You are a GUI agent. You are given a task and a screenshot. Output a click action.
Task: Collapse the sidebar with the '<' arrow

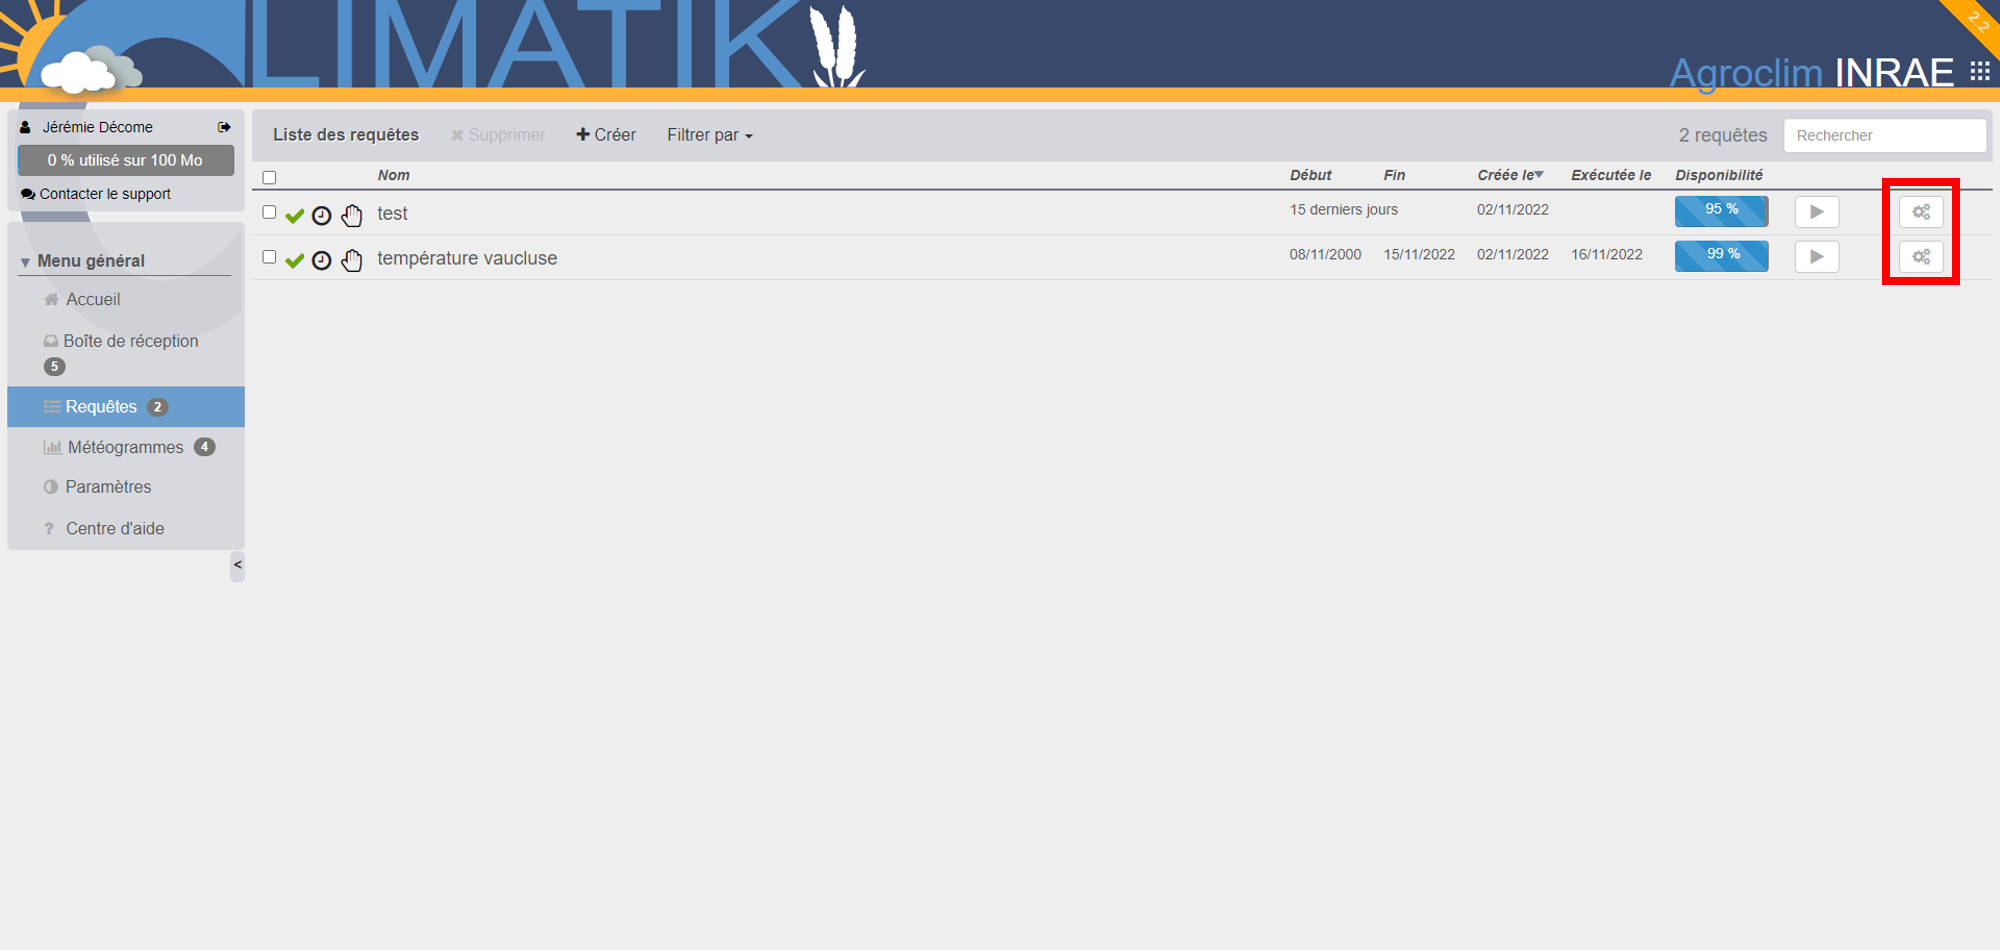(x=237, y=565)
